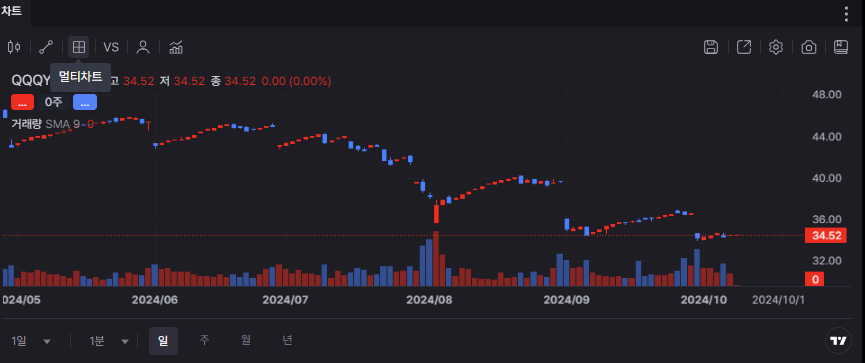Save the chart with floppy disk icon

click(711, 47)
